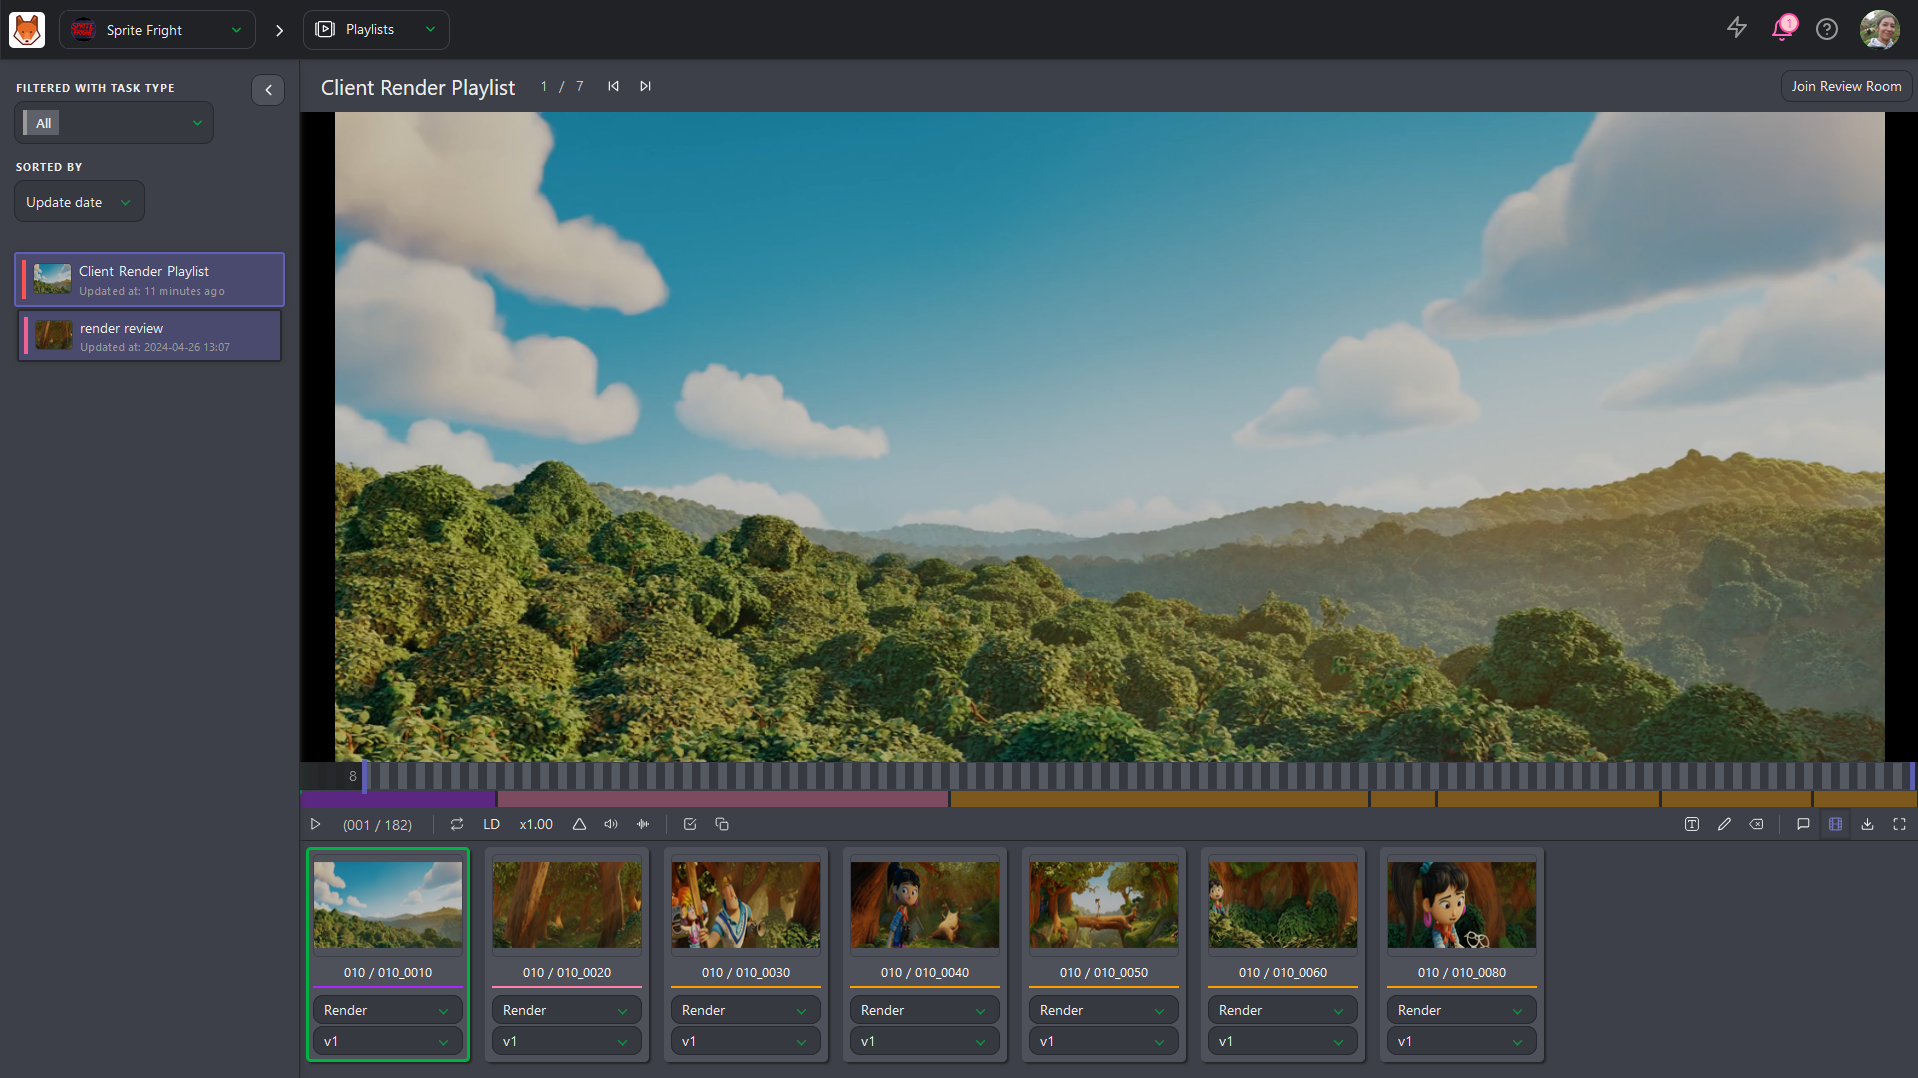Click the delete annotation eraser icon

pyautogui.click(x=1756, y=824)
